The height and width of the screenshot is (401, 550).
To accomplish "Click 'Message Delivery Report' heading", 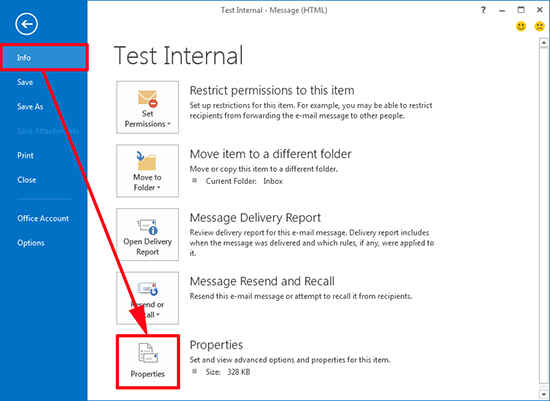I will pyautogui.click(x=255, y=218).
